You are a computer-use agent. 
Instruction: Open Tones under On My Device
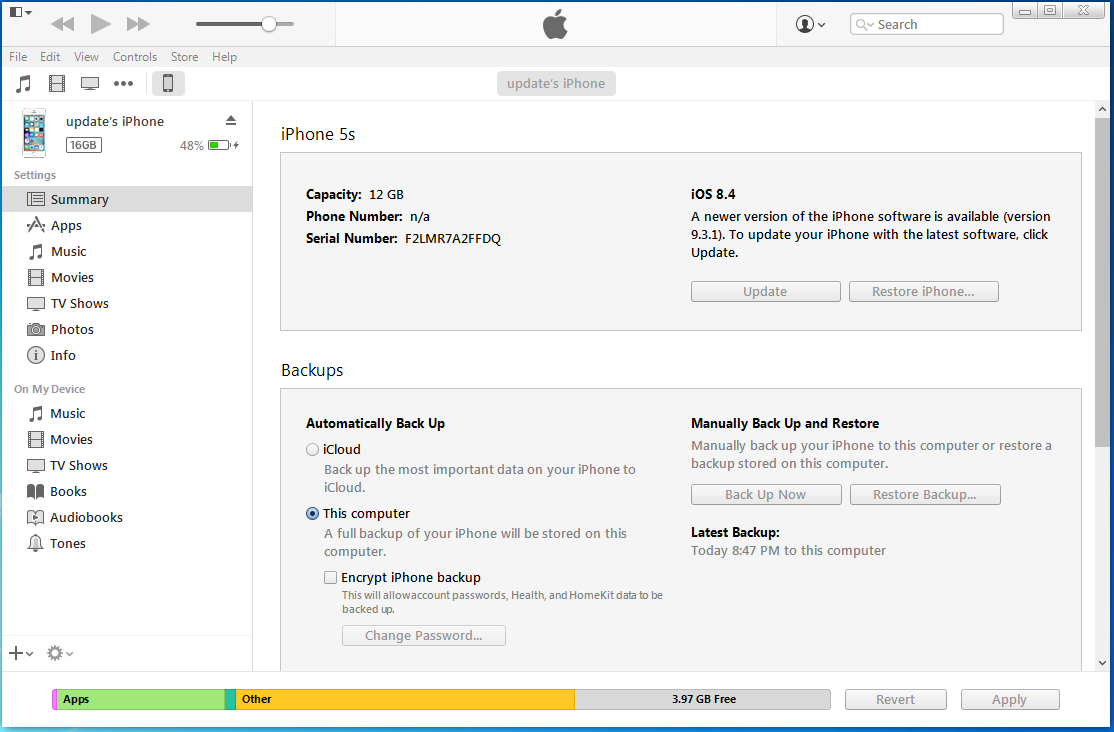[x=127, y=543]
